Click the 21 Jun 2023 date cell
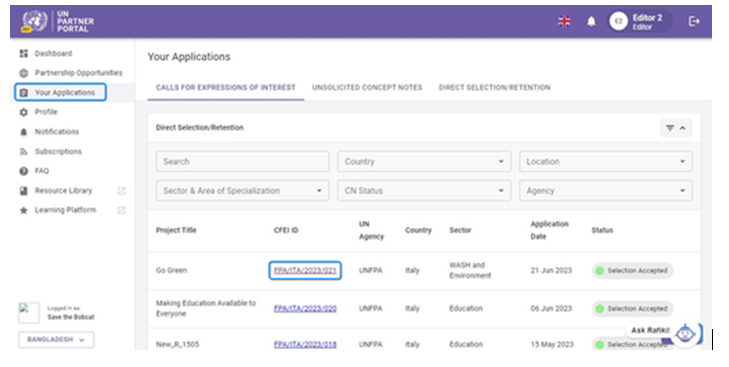Screen dimensions: 729x367 (x=551, y=270)
